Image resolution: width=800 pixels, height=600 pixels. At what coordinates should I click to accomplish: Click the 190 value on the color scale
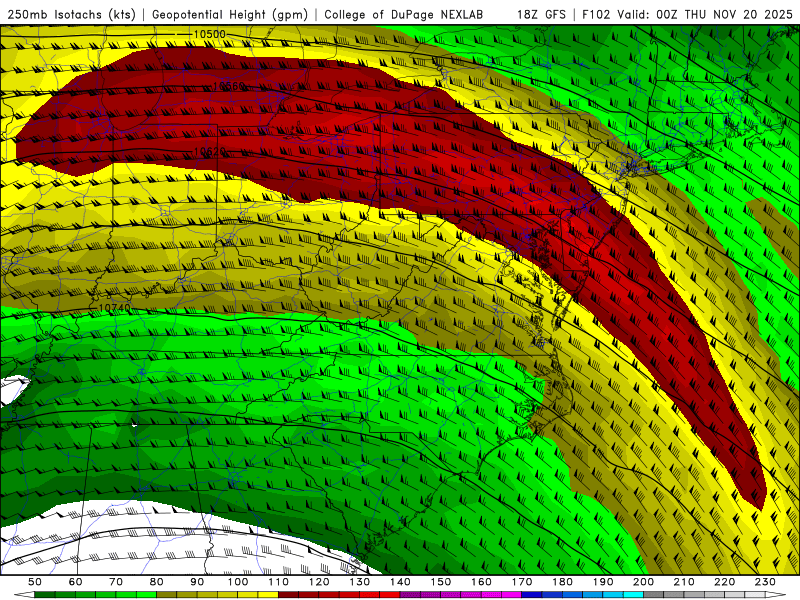603,582
